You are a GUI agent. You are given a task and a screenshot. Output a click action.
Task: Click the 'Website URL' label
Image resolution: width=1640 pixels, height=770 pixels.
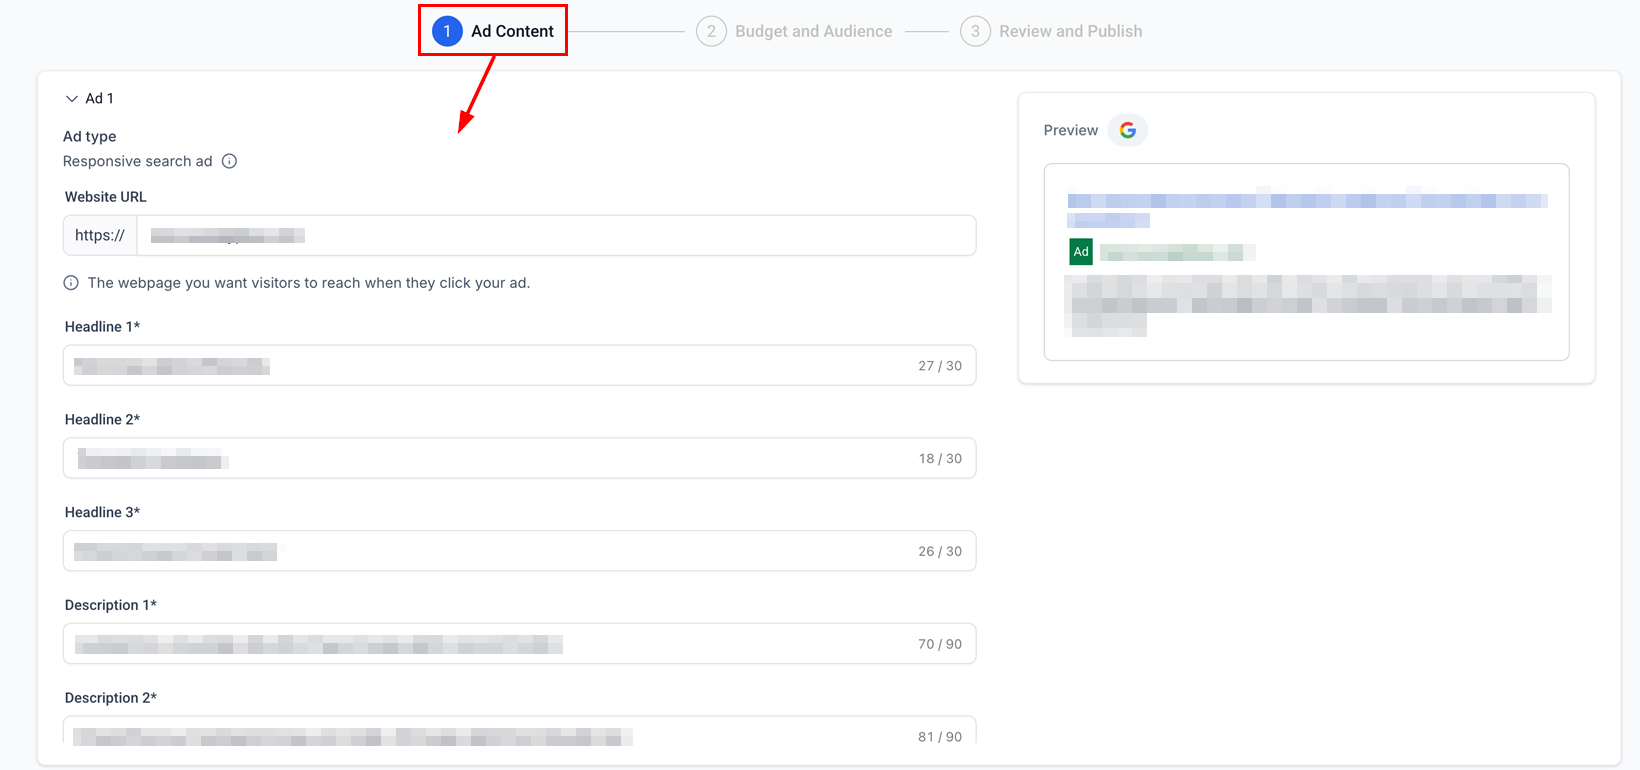pos(106,197)
